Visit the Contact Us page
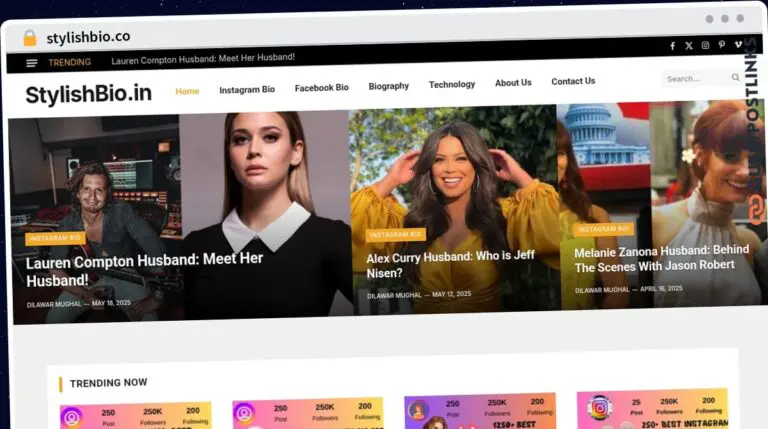This screenshot has width=768, height=429. point(573,81)
